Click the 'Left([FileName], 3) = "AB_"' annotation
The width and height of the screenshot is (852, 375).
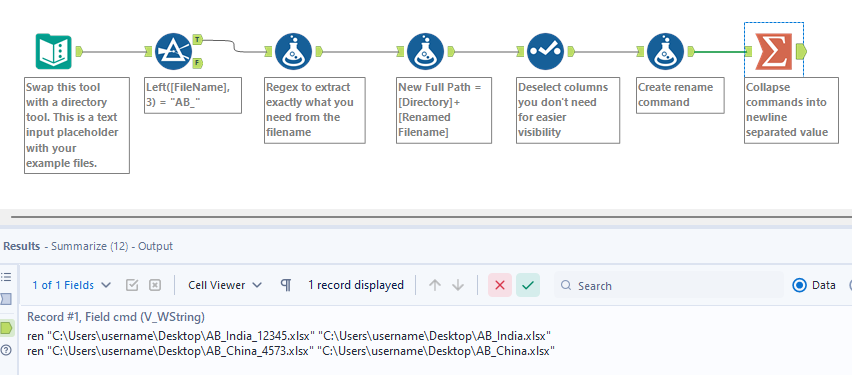[x=193, y=95]
